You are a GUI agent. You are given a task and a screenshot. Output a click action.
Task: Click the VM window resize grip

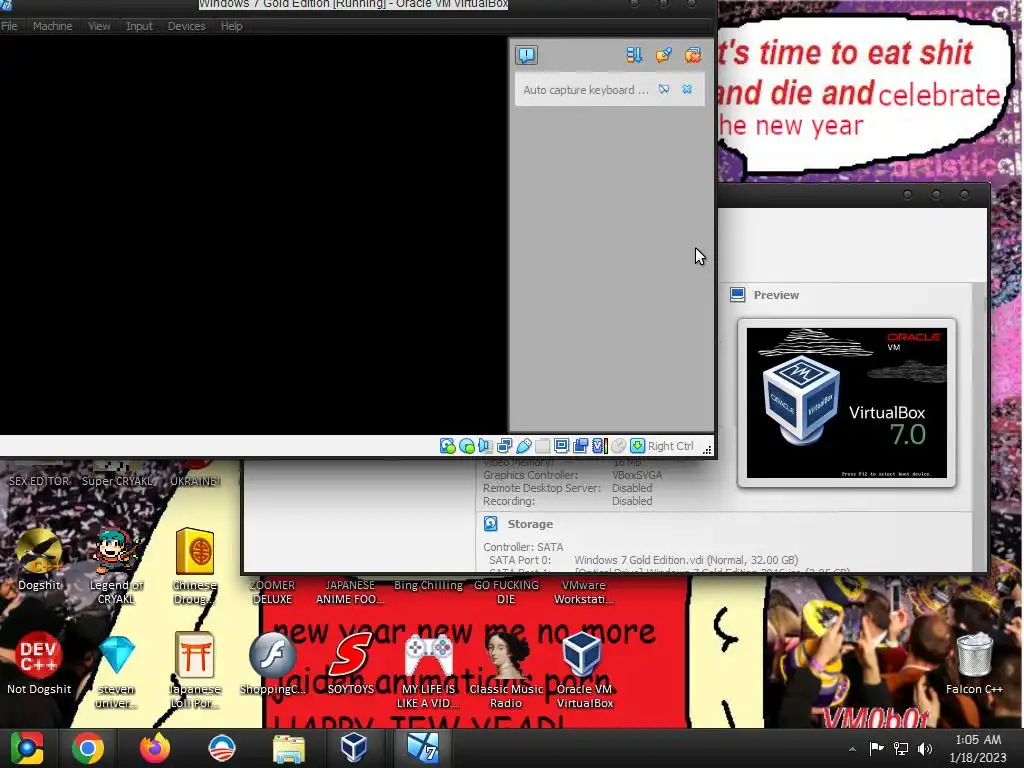[707, 449]
